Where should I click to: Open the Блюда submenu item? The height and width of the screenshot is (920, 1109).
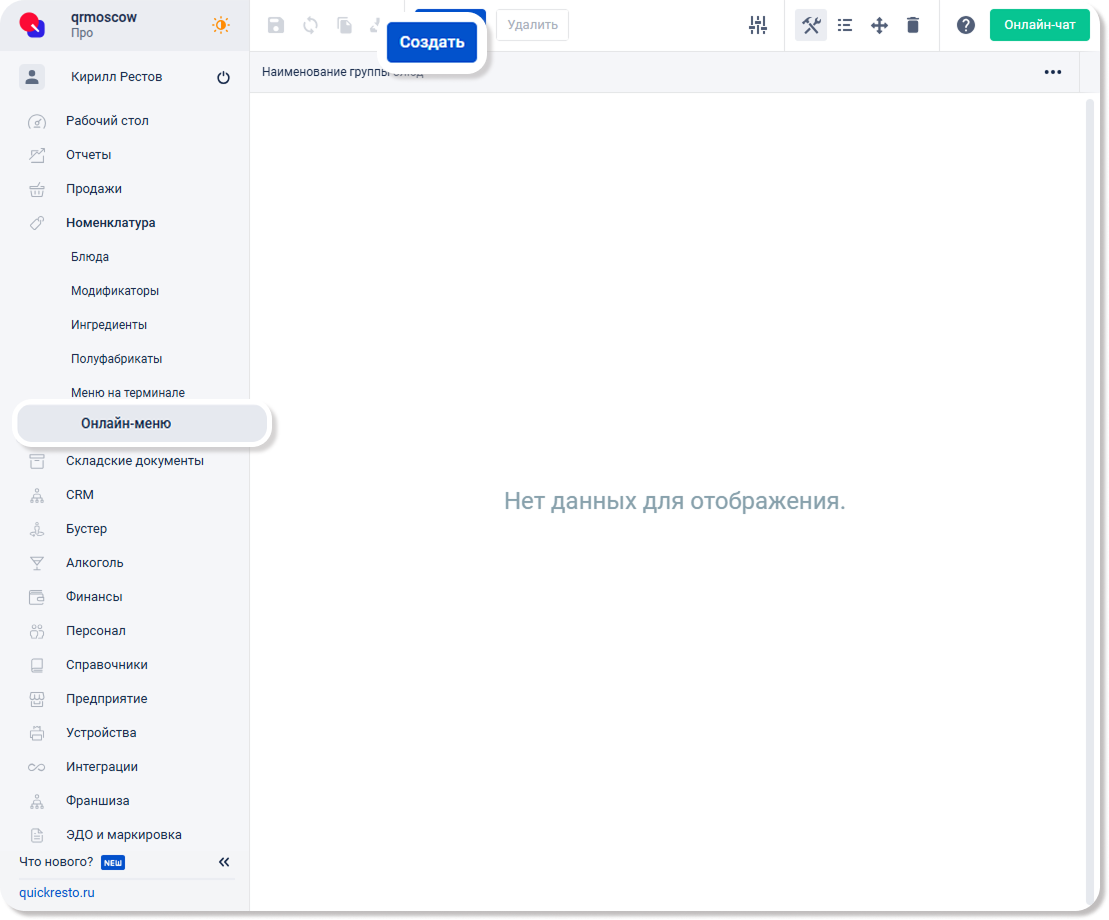[90, 257]
